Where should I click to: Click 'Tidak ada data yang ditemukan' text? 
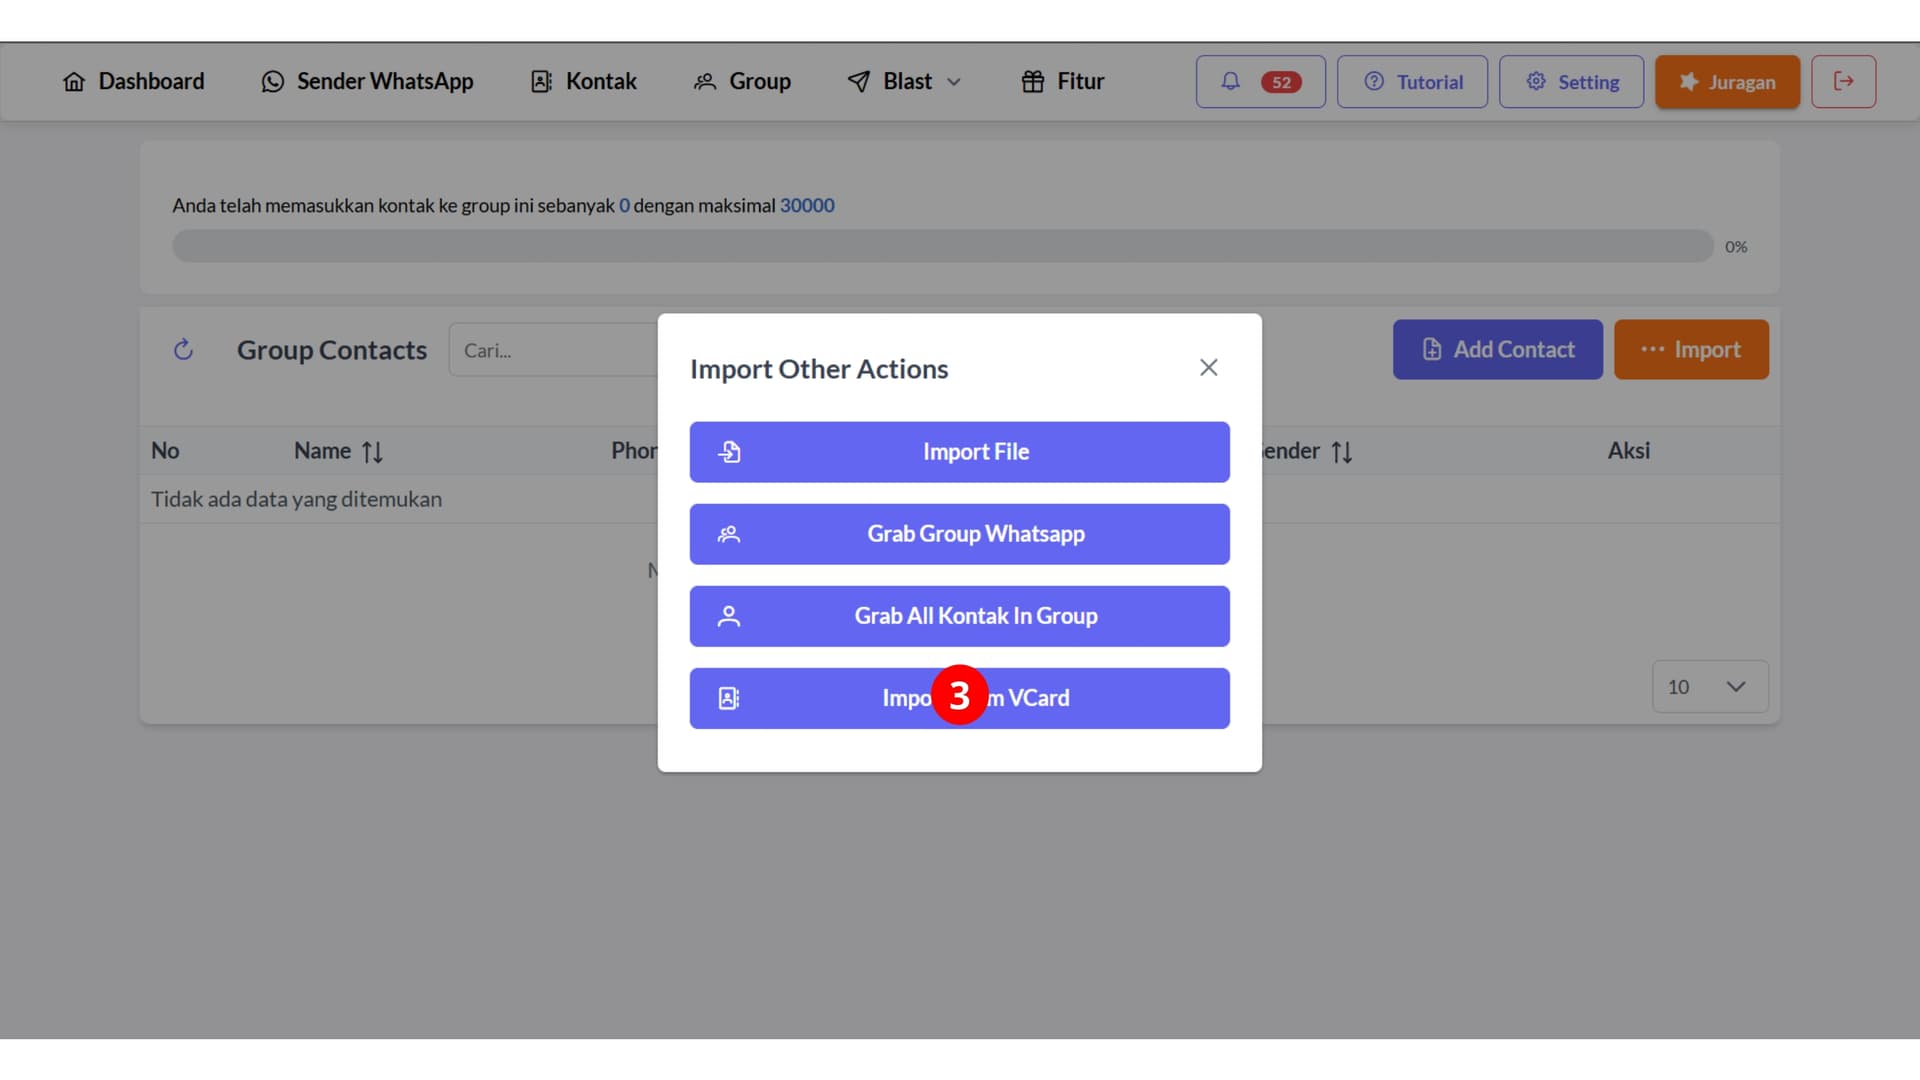296,499
